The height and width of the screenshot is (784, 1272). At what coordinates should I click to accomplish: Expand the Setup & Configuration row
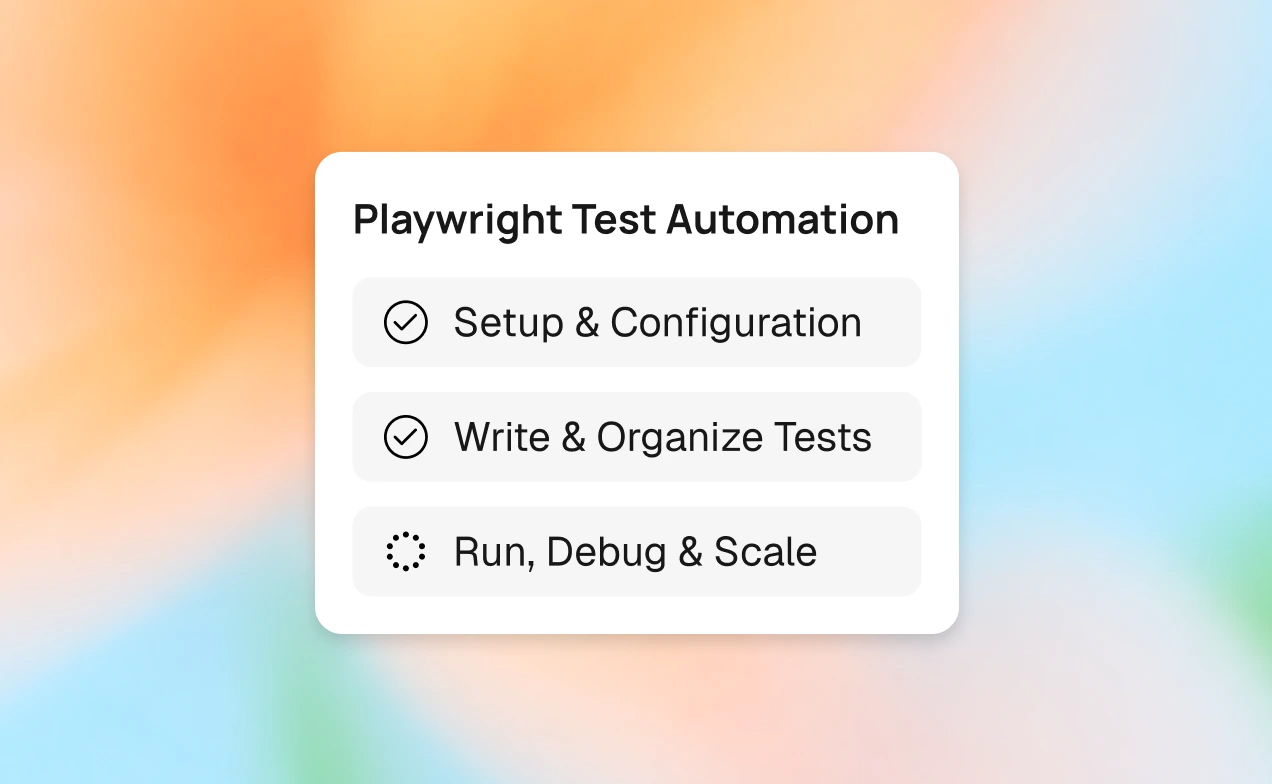click(888, 323)
